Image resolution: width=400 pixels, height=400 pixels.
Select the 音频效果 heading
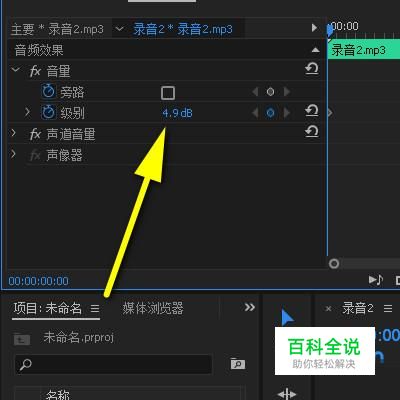point(39,50)
